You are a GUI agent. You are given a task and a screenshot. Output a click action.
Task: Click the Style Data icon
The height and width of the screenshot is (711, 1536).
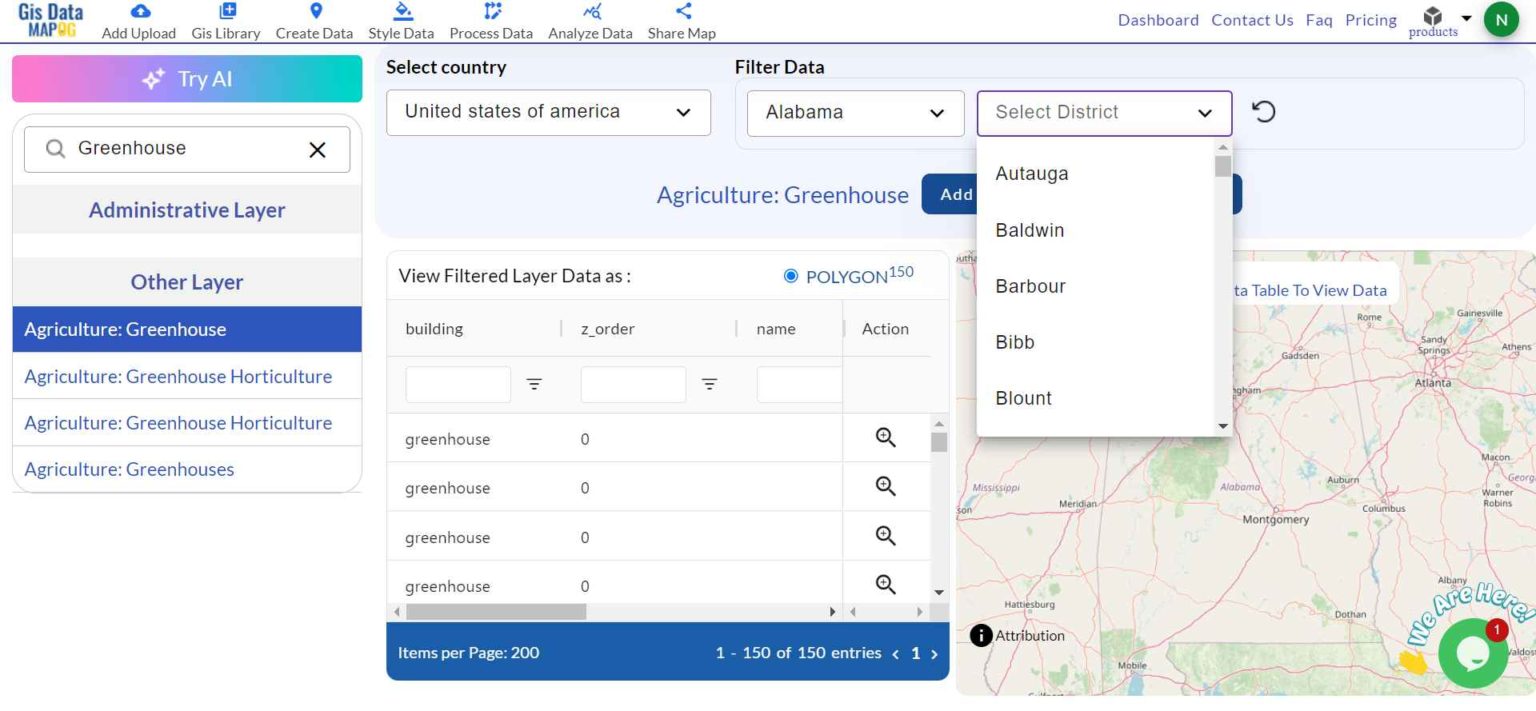pos(400,11)
